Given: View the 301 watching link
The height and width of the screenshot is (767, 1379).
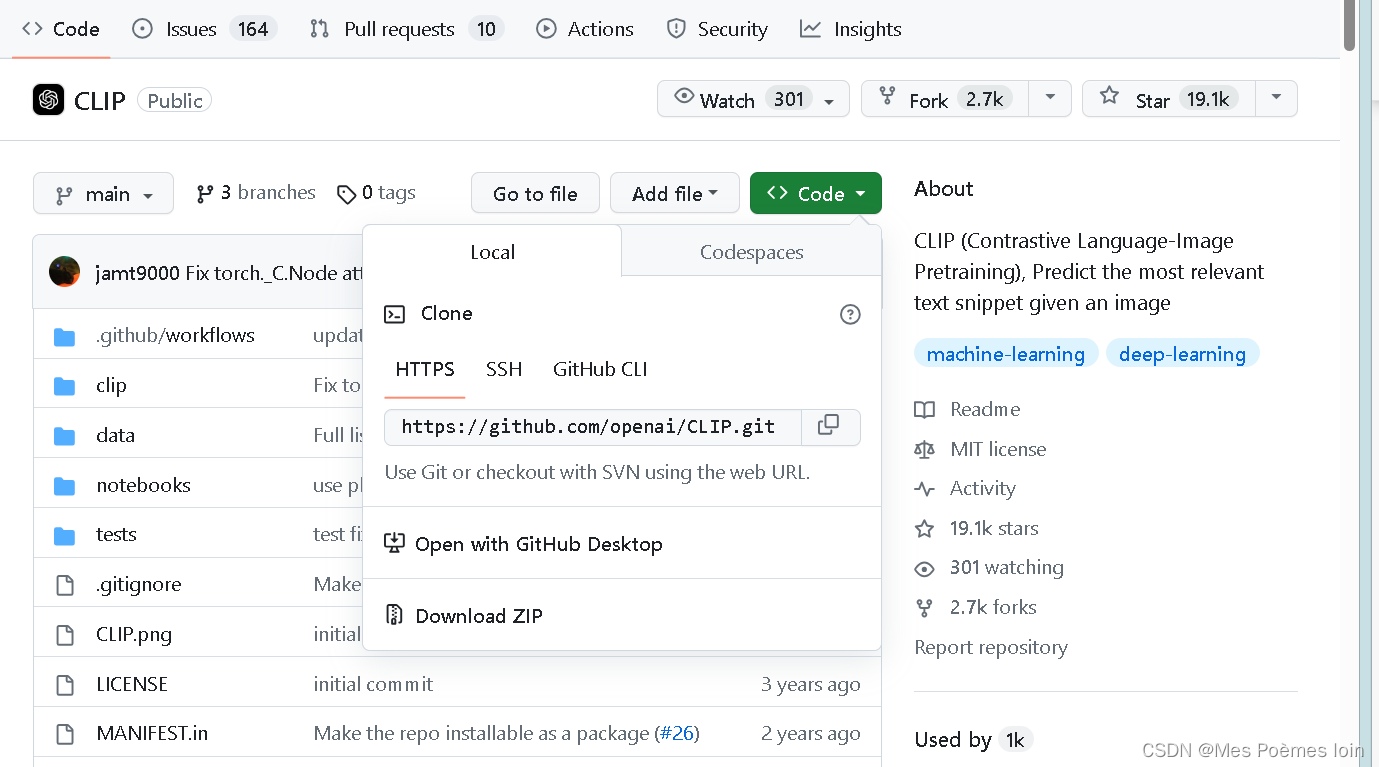Looking at the screenshot, I should coord(989,567).
